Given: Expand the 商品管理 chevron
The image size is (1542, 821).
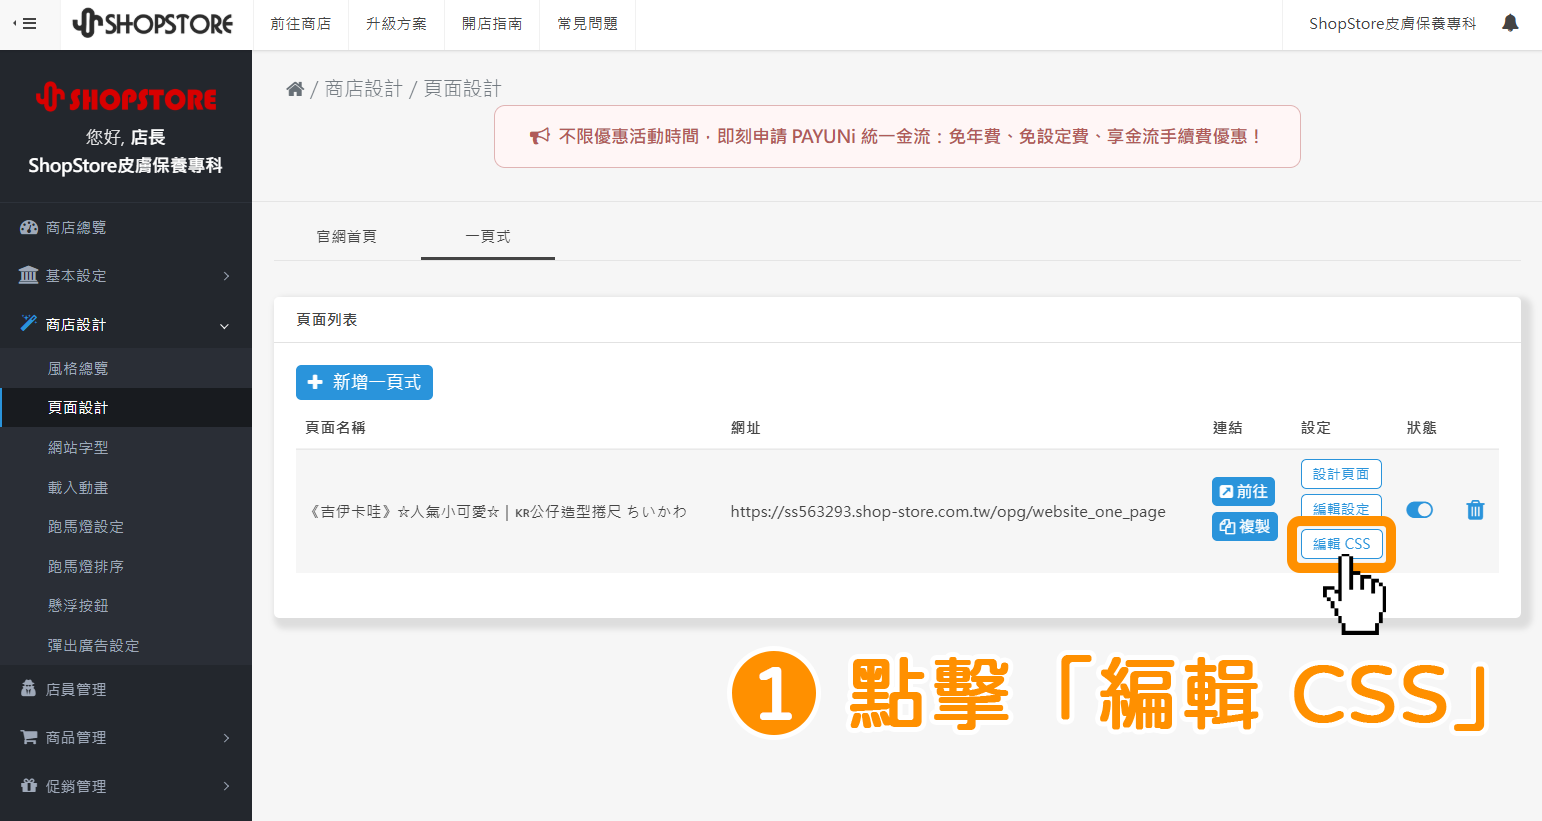Looking at the screenshot, I should (227, 738).
